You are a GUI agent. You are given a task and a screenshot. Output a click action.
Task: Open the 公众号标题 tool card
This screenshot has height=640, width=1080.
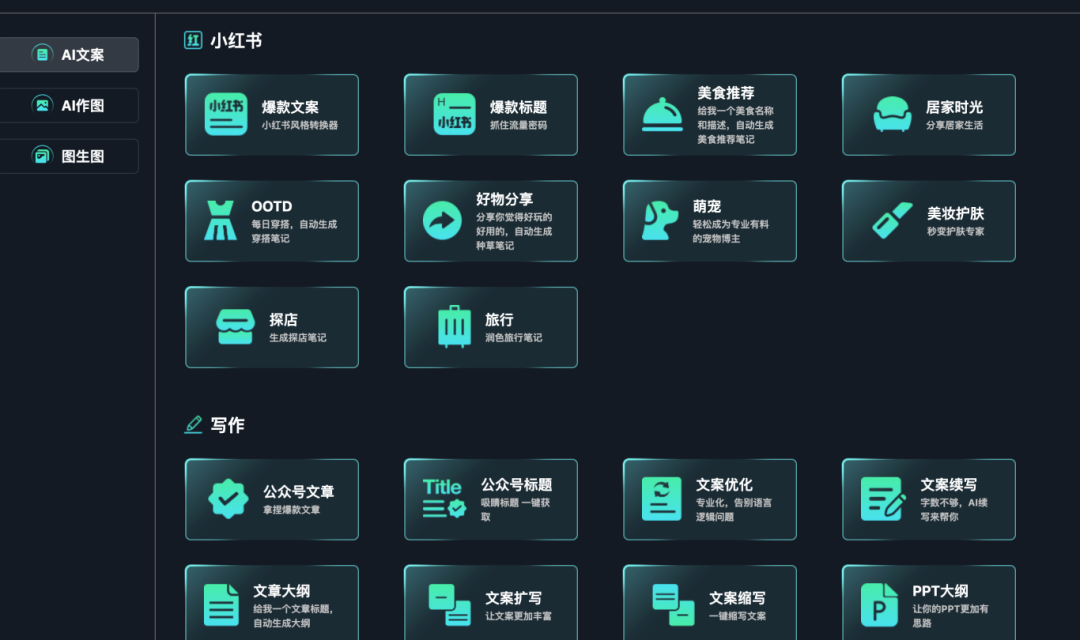pyautogui.click(x=490, y=499)
